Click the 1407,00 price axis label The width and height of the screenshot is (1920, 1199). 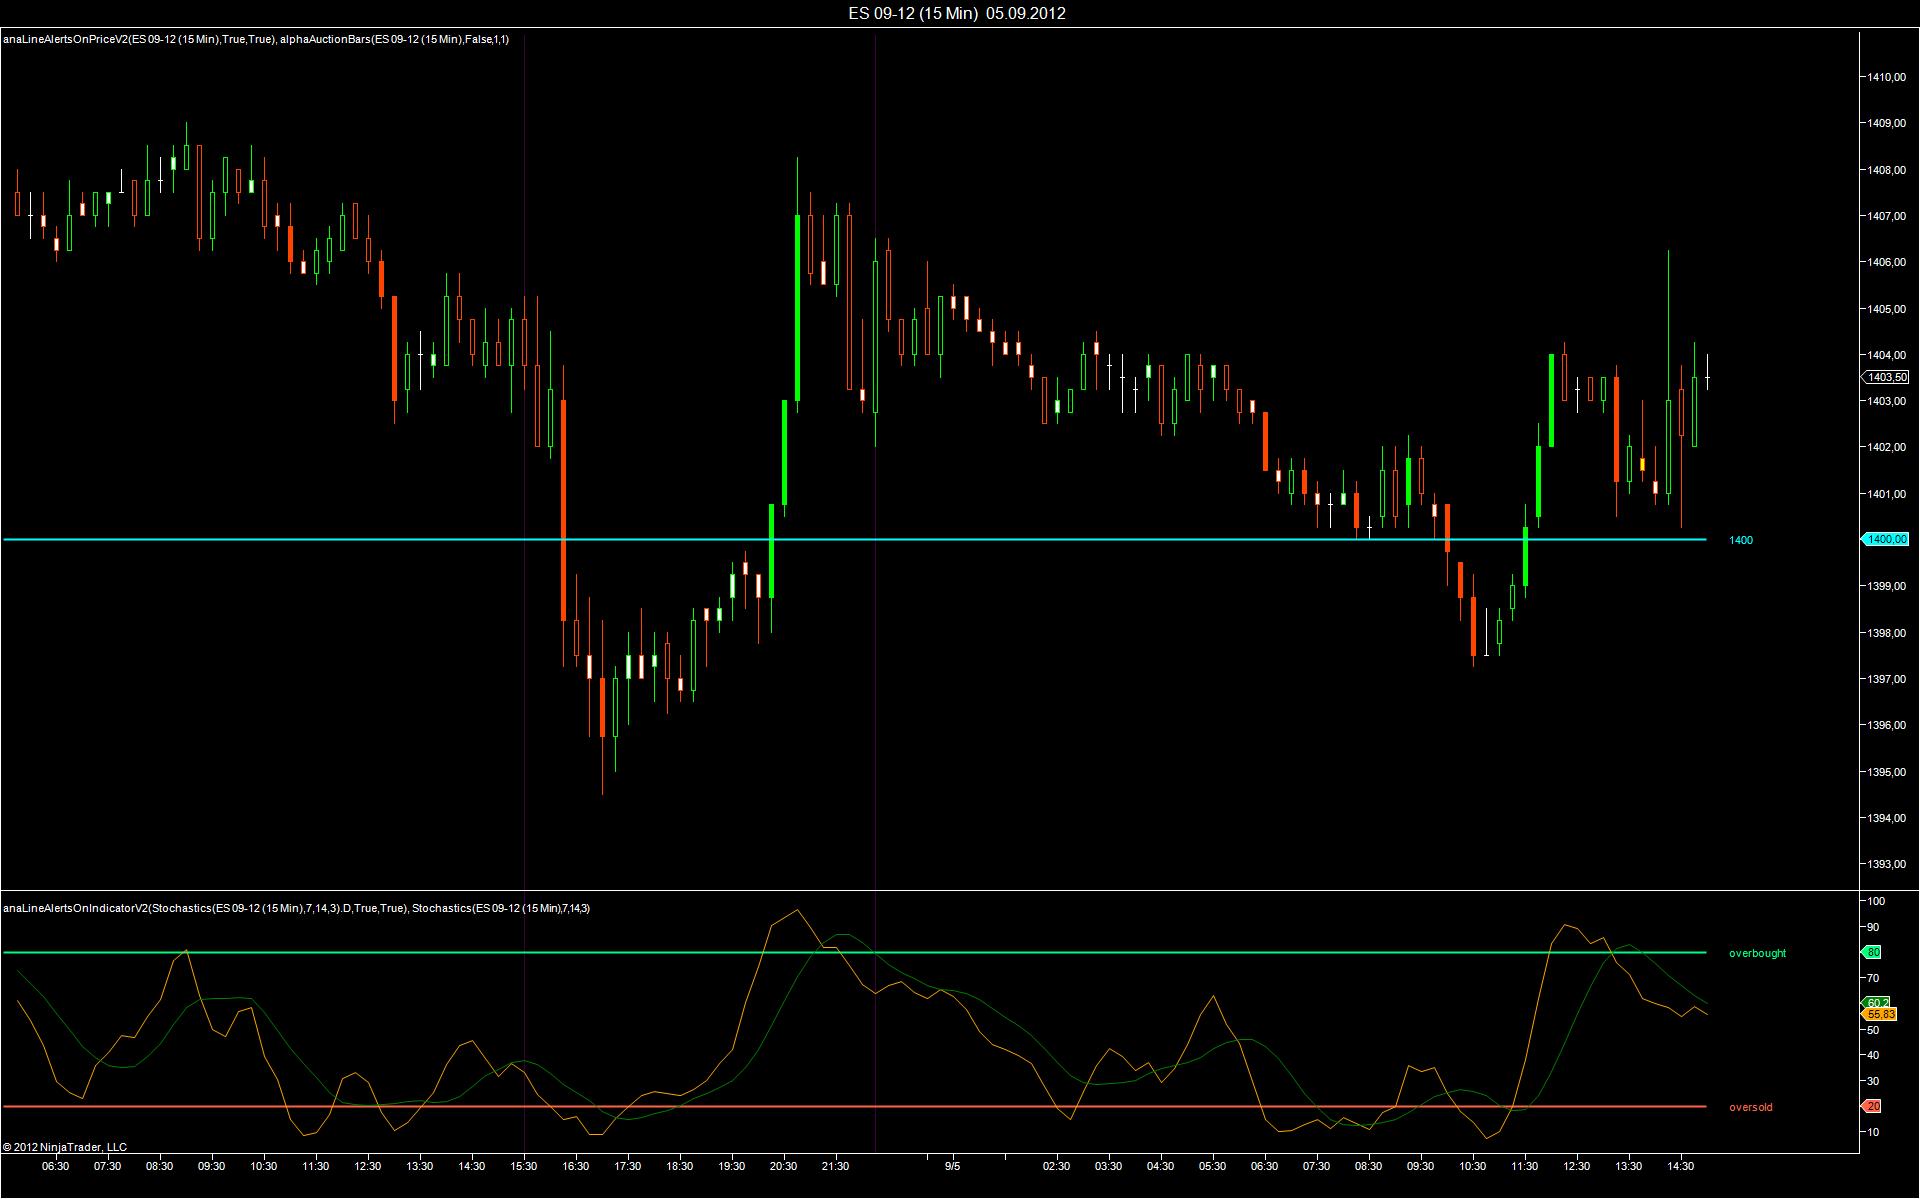pyautogui.click(x=1886, y=216)
